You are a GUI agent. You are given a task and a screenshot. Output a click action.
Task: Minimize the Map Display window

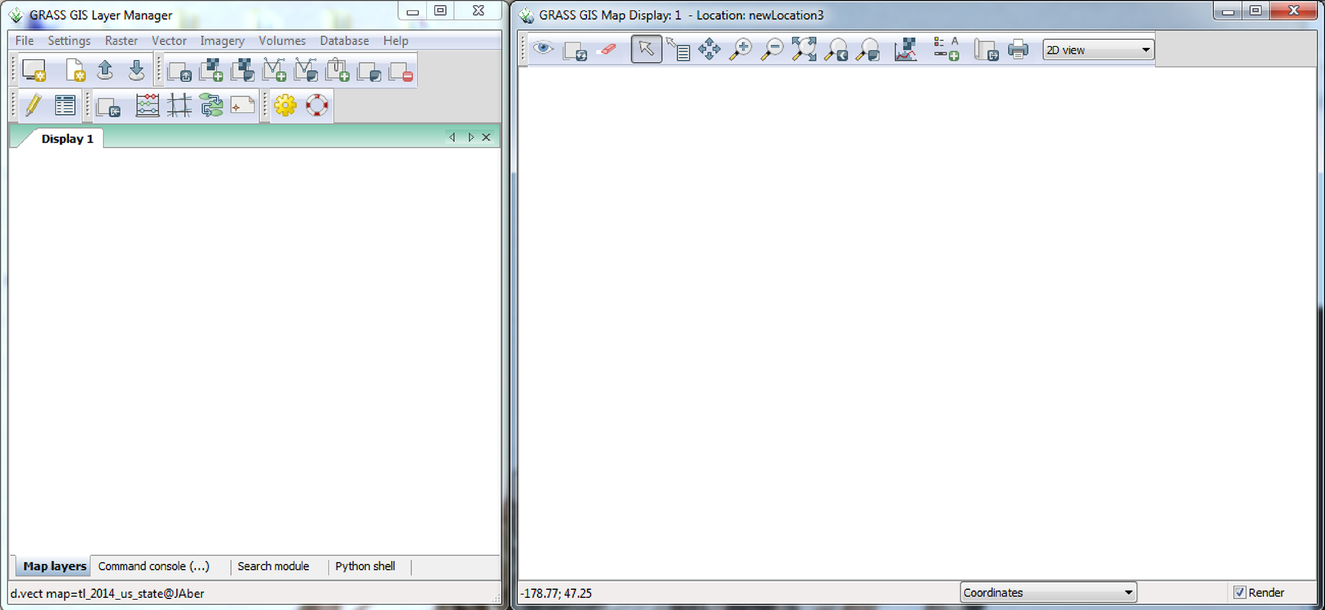[x=1227, y=10]
